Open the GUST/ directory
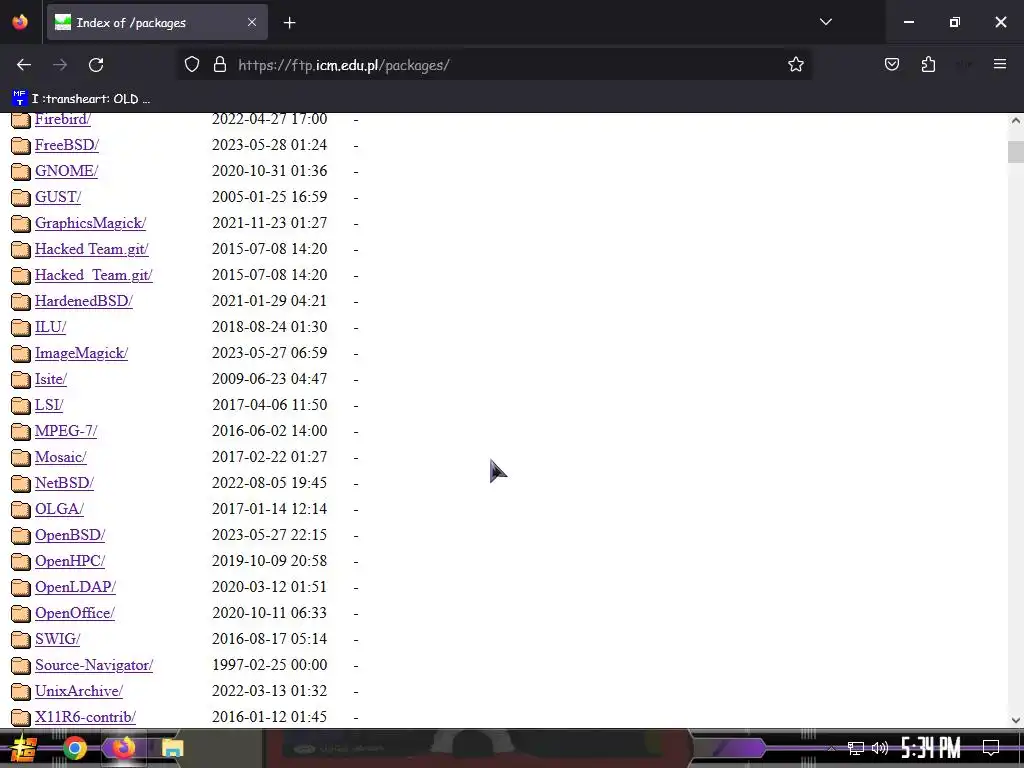1024x768 pixels. pos(58,197)
